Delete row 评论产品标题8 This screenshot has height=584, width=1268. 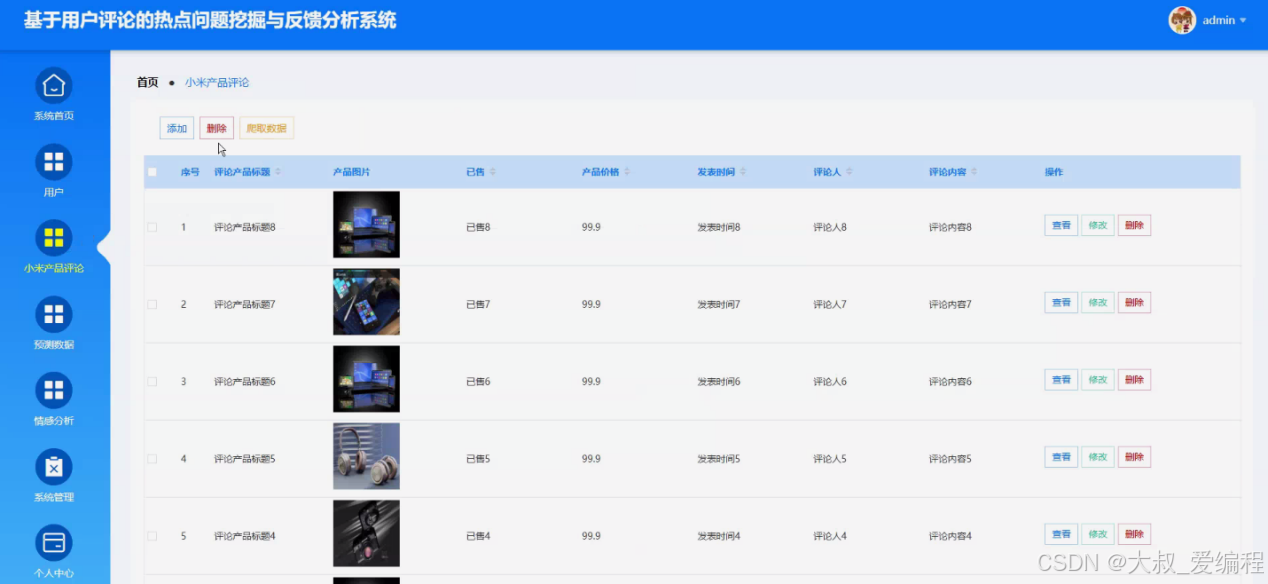tap(1134, 225)
